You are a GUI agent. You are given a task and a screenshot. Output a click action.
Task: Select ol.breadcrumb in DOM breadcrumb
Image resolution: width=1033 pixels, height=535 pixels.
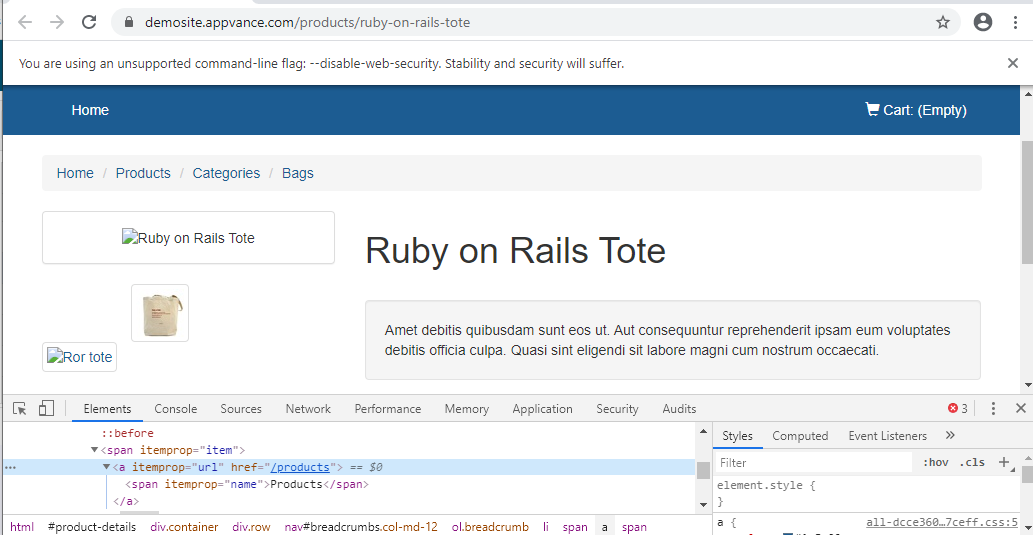point(490,527)
